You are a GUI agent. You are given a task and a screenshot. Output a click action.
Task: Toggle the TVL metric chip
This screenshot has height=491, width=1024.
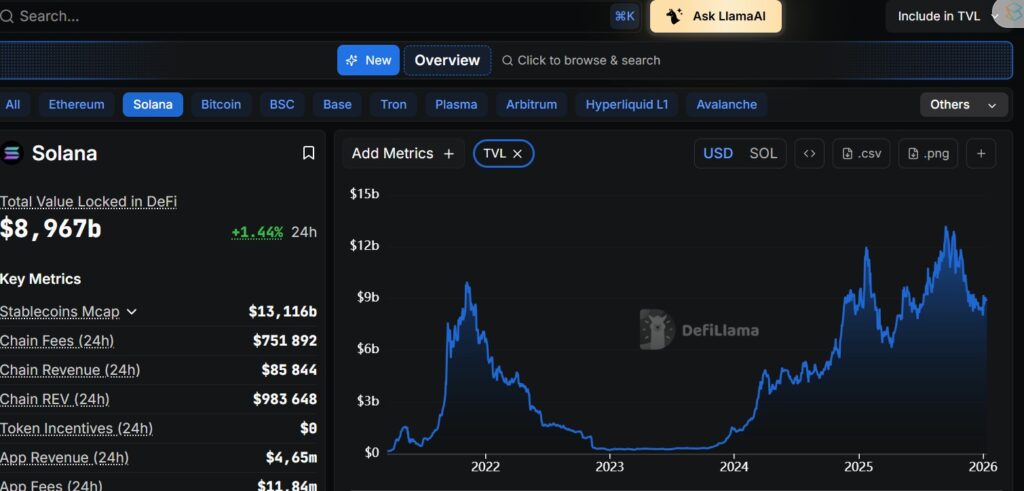coord(494,153)
